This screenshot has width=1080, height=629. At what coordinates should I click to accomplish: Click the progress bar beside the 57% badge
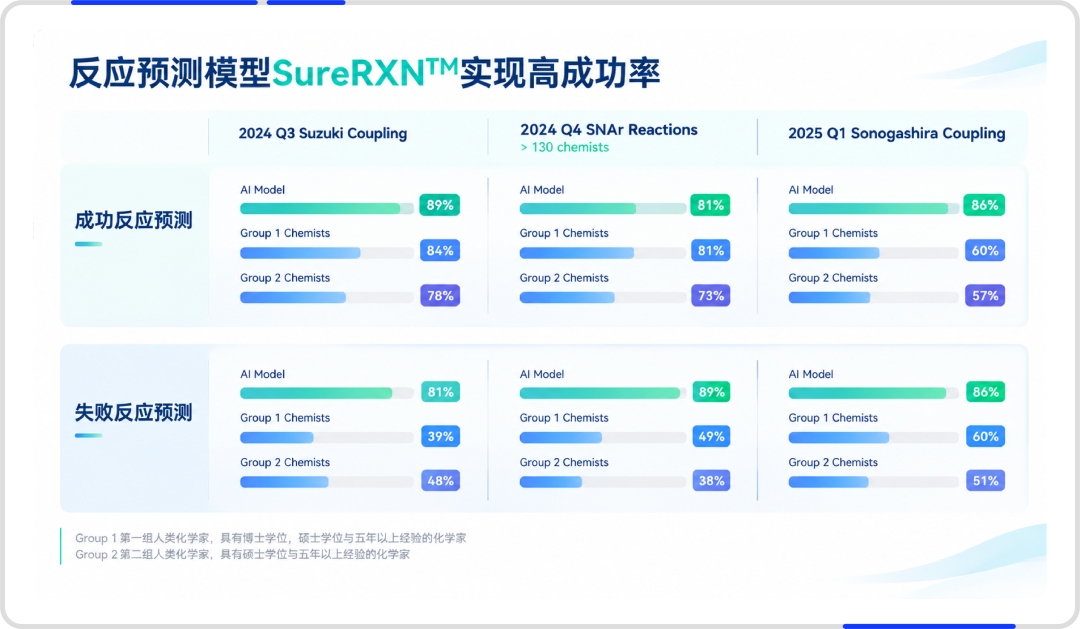873,298
